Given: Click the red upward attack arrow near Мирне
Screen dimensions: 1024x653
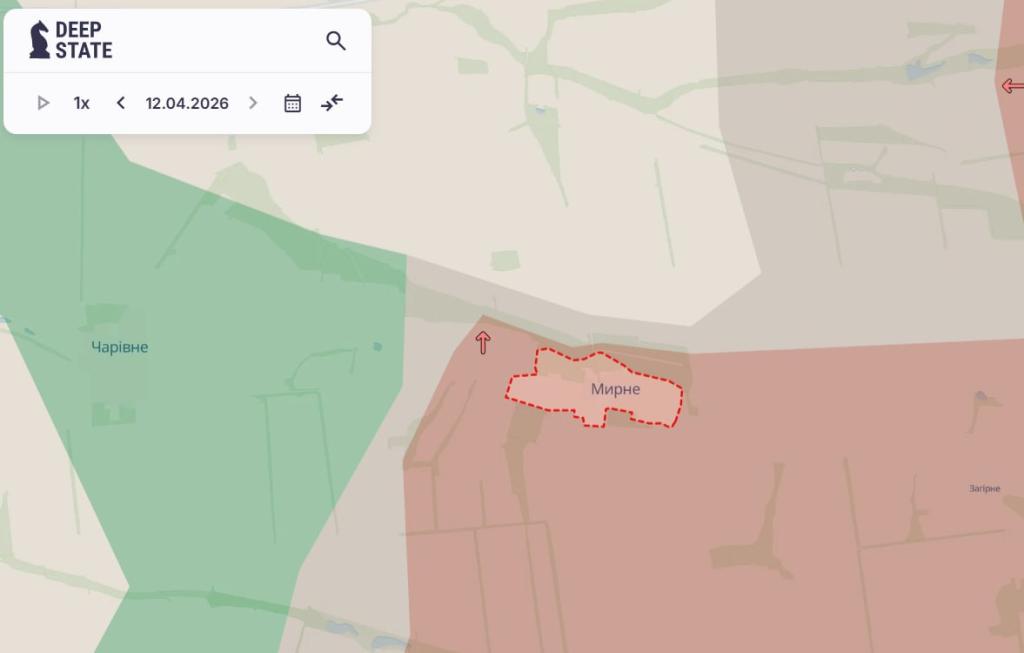Looking at the screenshot, I should tap(483, 343).
